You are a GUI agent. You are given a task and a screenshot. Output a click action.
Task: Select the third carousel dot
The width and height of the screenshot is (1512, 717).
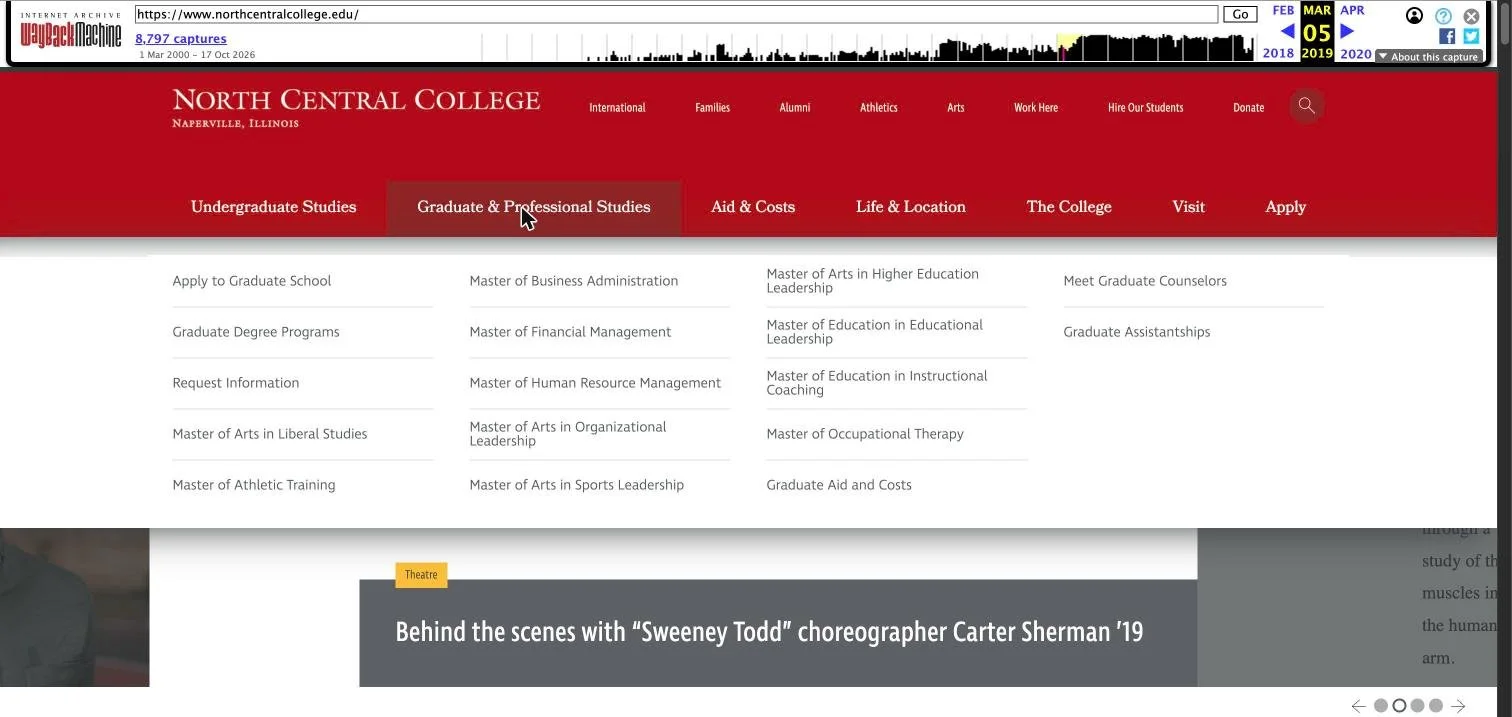(1417, 706)
